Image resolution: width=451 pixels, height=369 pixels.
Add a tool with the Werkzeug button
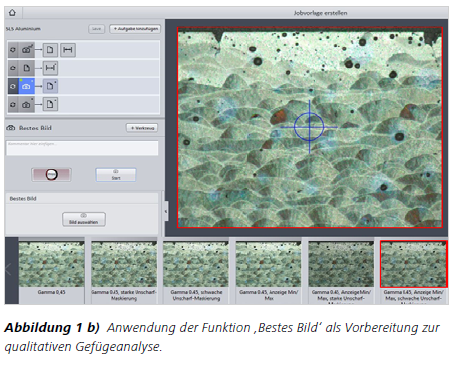coord(142,128)
